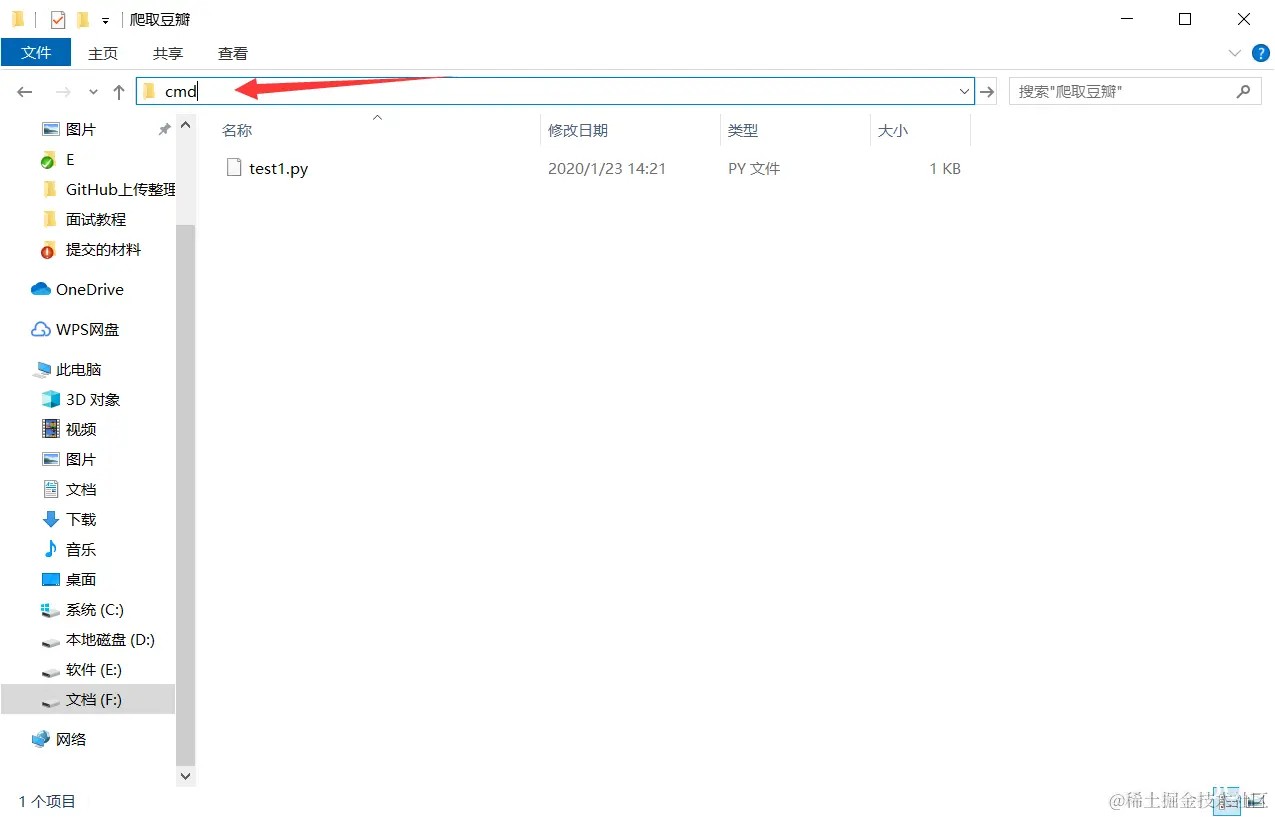Open the recent locations dropdown chevron

pos(93,92)
